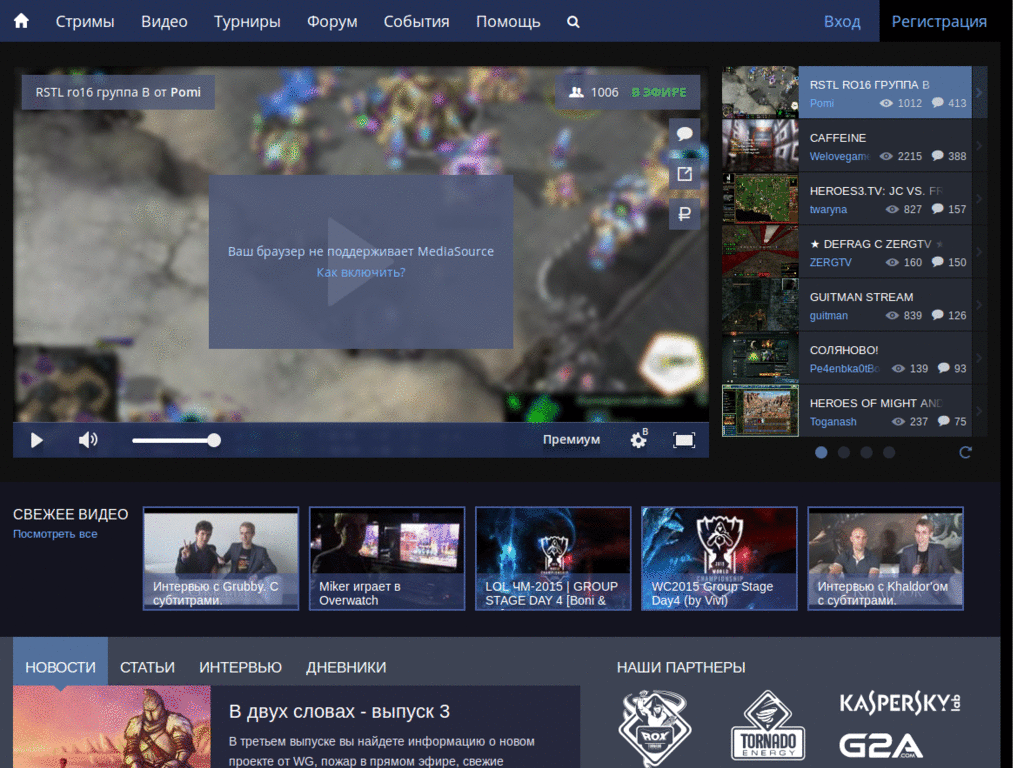The height and width of the screenshot is (768, 1024).
Task: Click the ruble donation icon
Action: pos(685,213)
